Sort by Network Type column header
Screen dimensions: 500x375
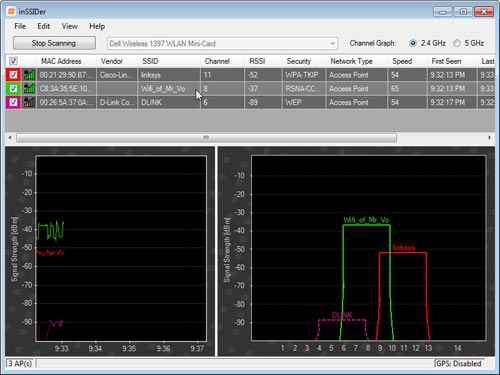357,61
